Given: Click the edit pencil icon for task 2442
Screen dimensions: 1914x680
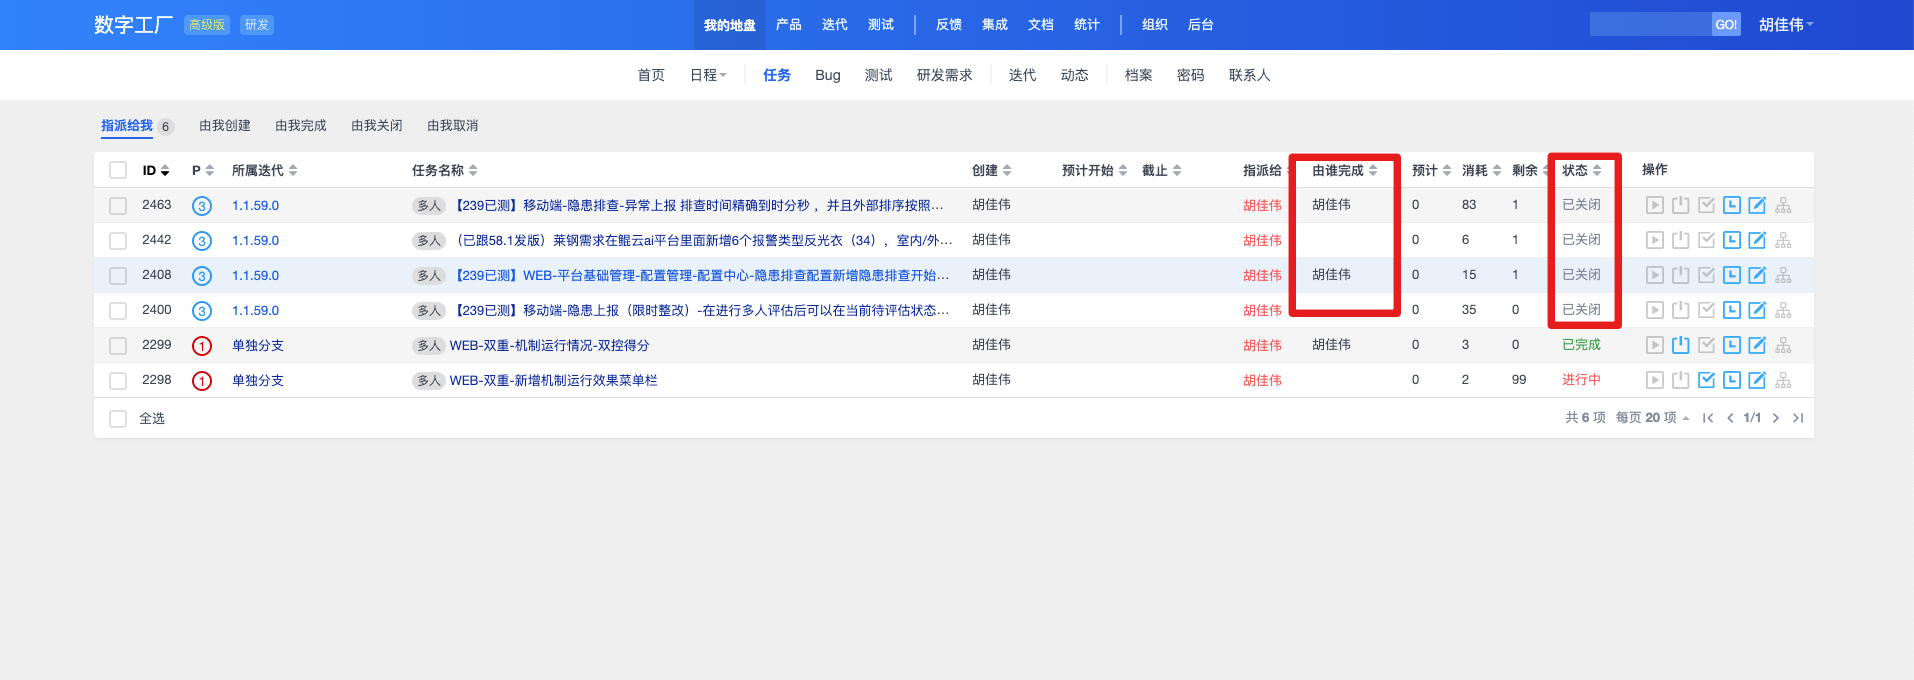Looking at the screenshot, I should tap(1756, 240).
